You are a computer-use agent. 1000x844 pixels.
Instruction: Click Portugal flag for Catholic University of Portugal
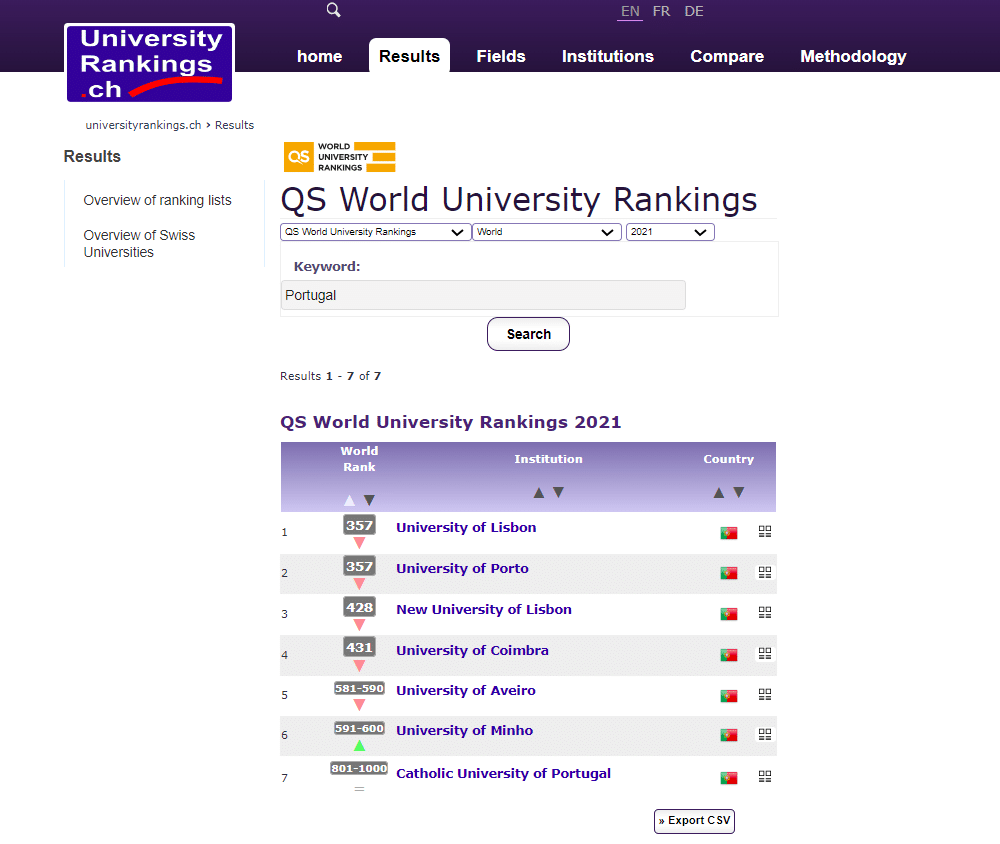coord(729,778)
